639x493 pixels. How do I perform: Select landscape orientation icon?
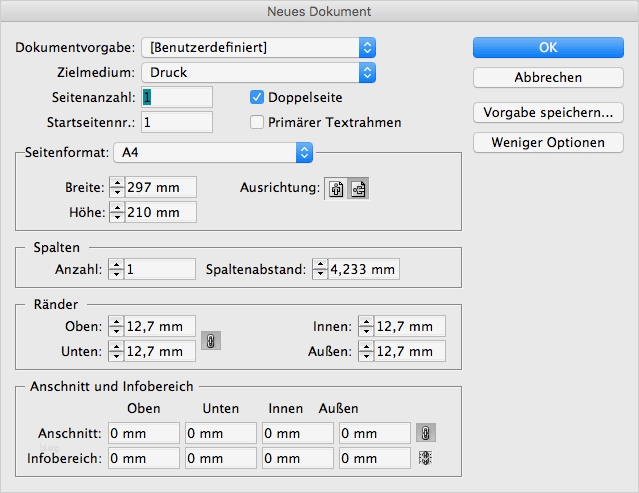(x=358, y=189)
